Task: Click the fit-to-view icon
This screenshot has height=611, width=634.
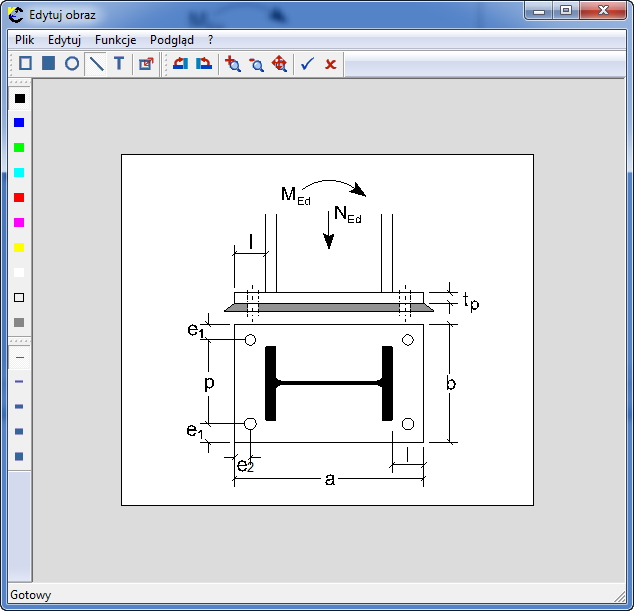Action: 280,63
